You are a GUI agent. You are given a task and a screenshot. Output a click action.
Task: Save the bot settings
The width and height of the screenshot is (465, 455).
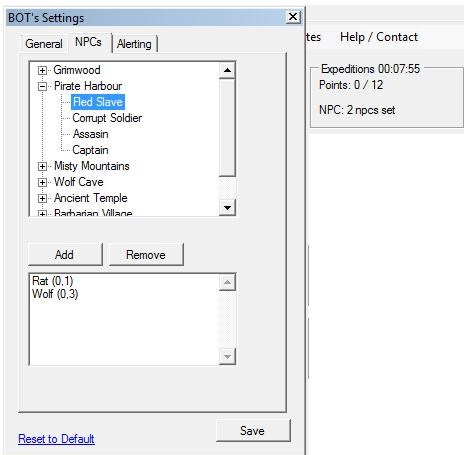click(x=253, y=431)
